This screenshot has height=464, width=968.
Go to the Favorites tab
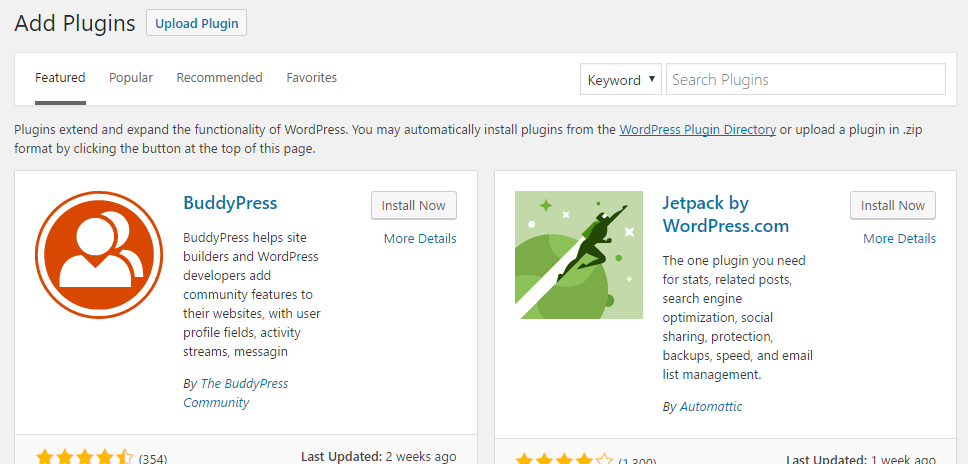(312, 78)
